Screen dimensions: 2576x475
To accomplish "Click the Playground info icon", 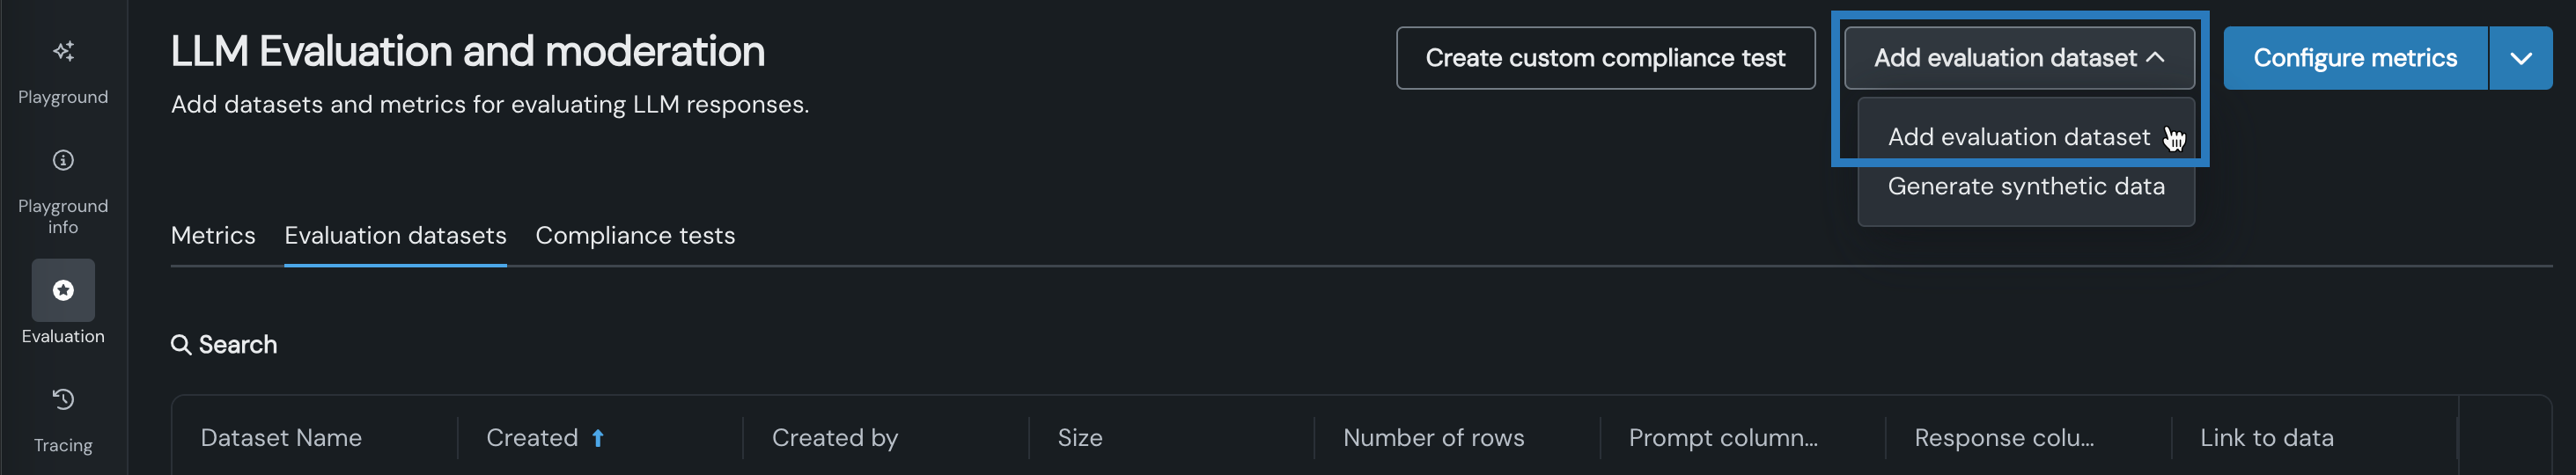I will tap(63, 160).
